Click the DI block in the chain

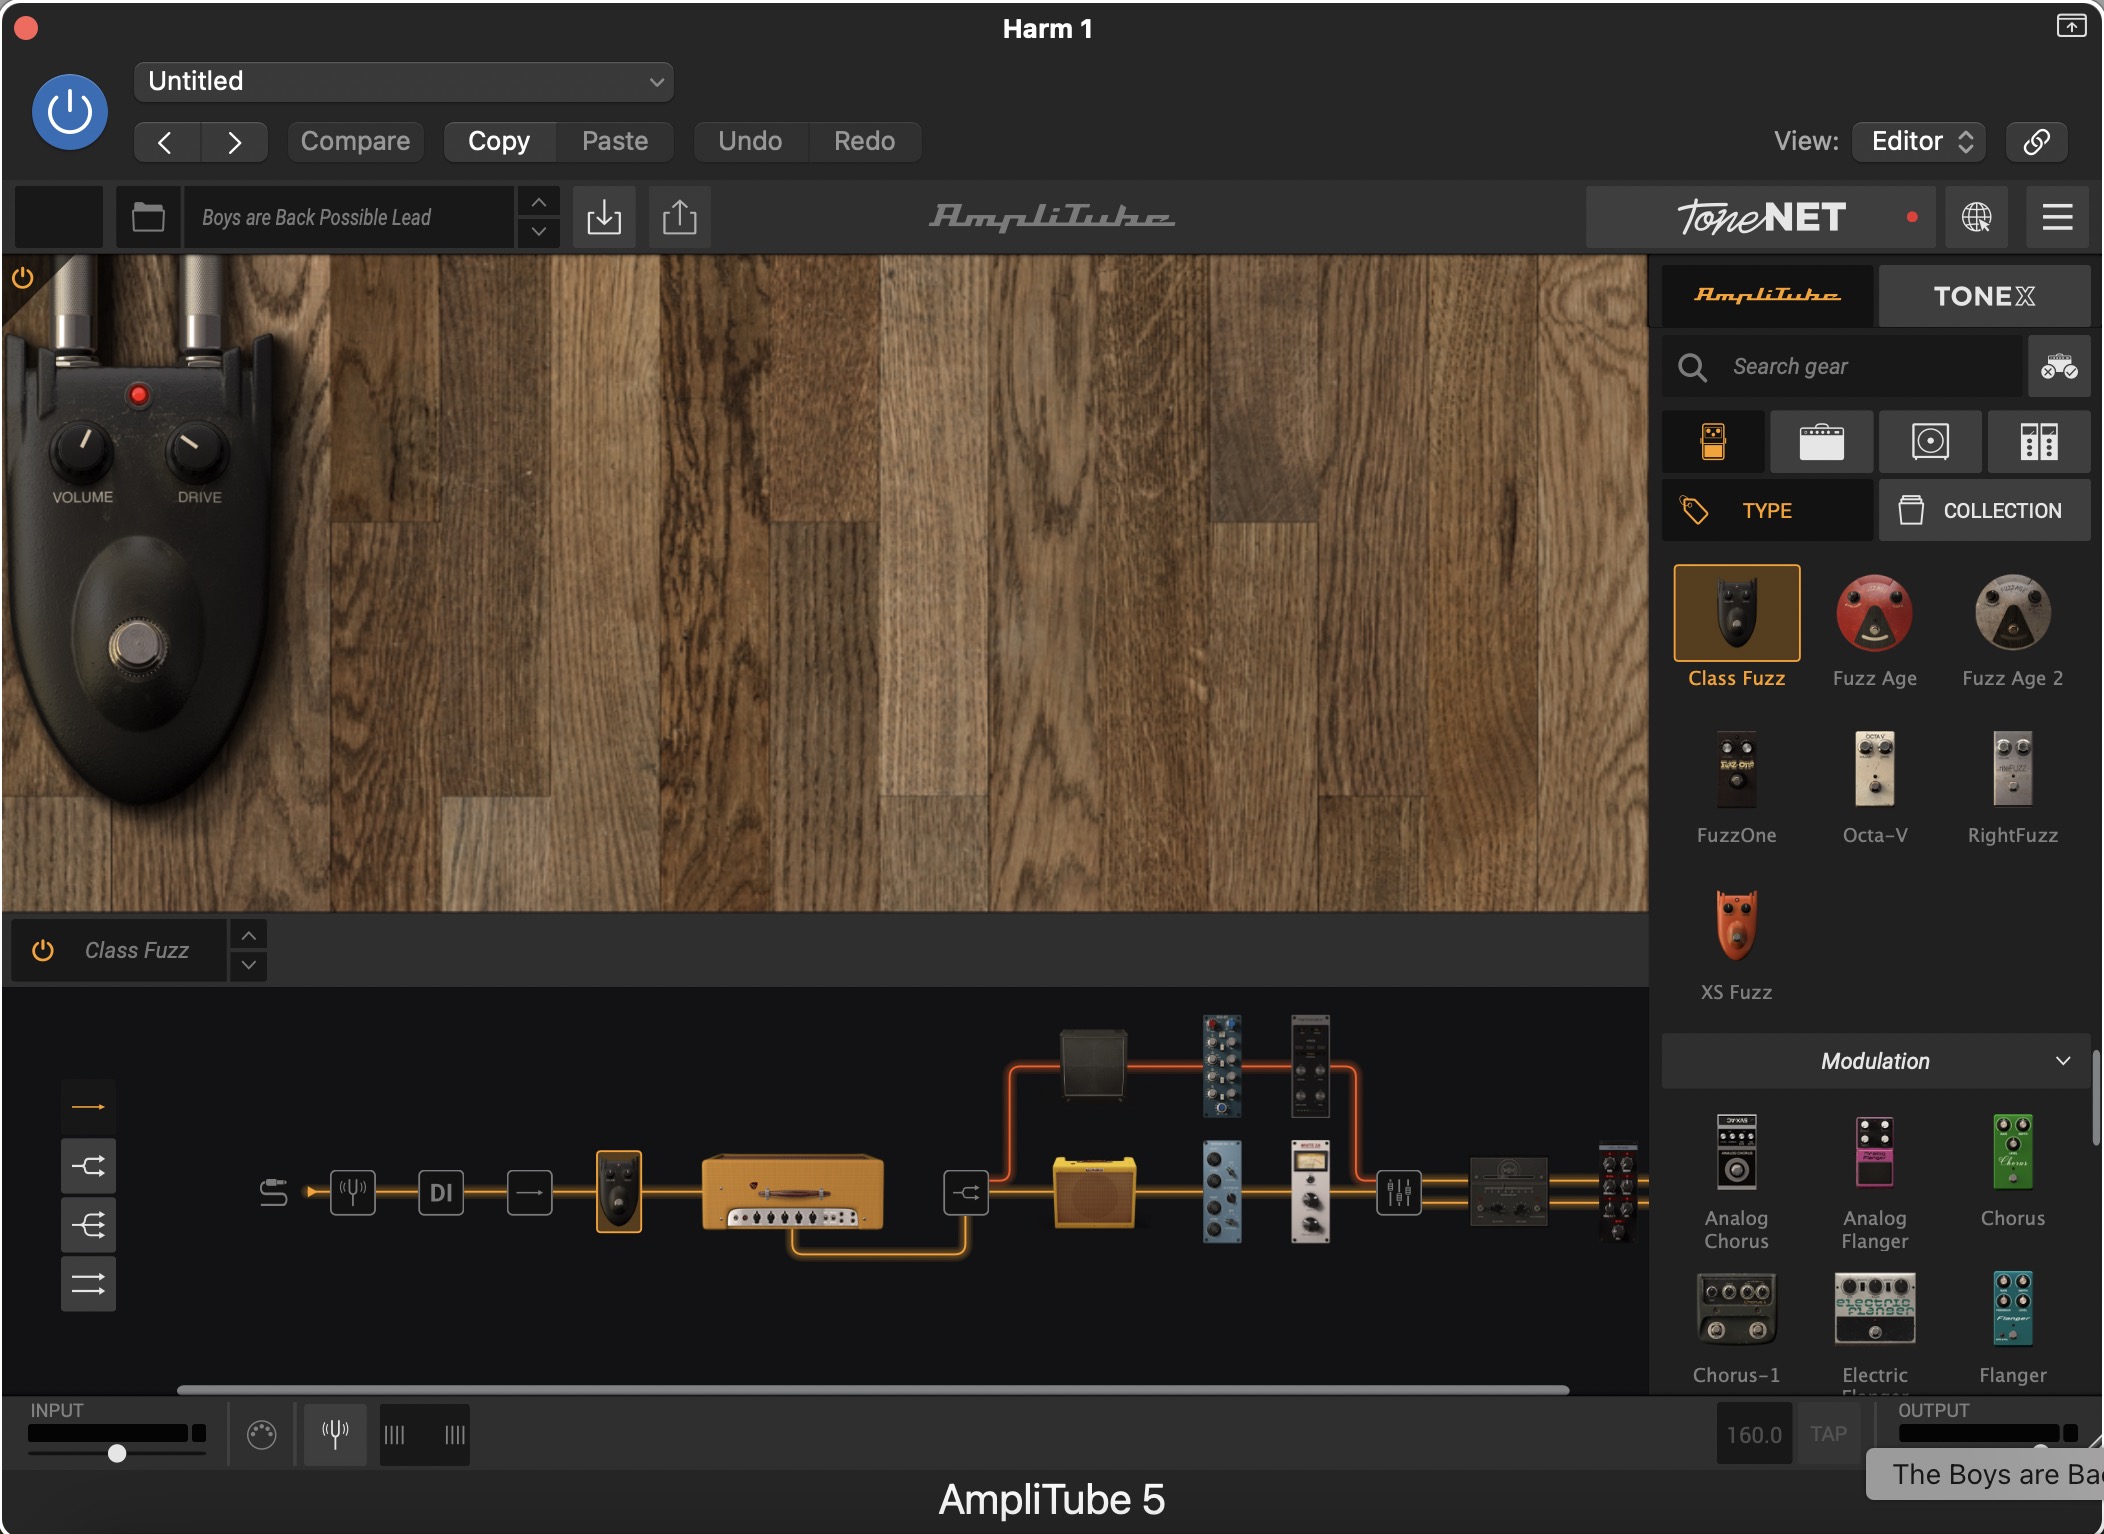coord(441,1192)
